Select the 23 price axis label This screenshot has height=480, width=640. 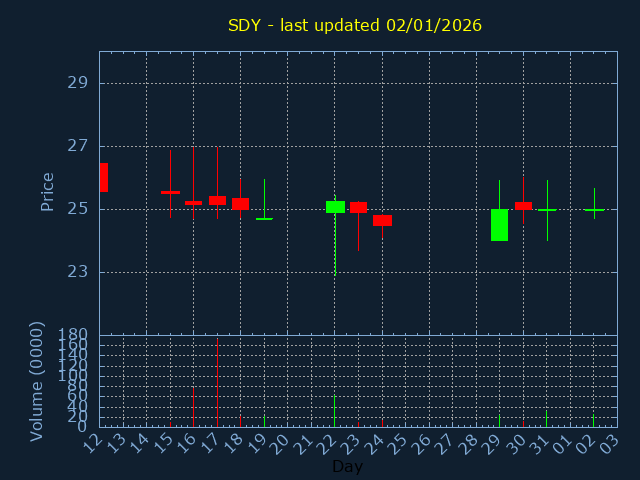coord(77,272)
